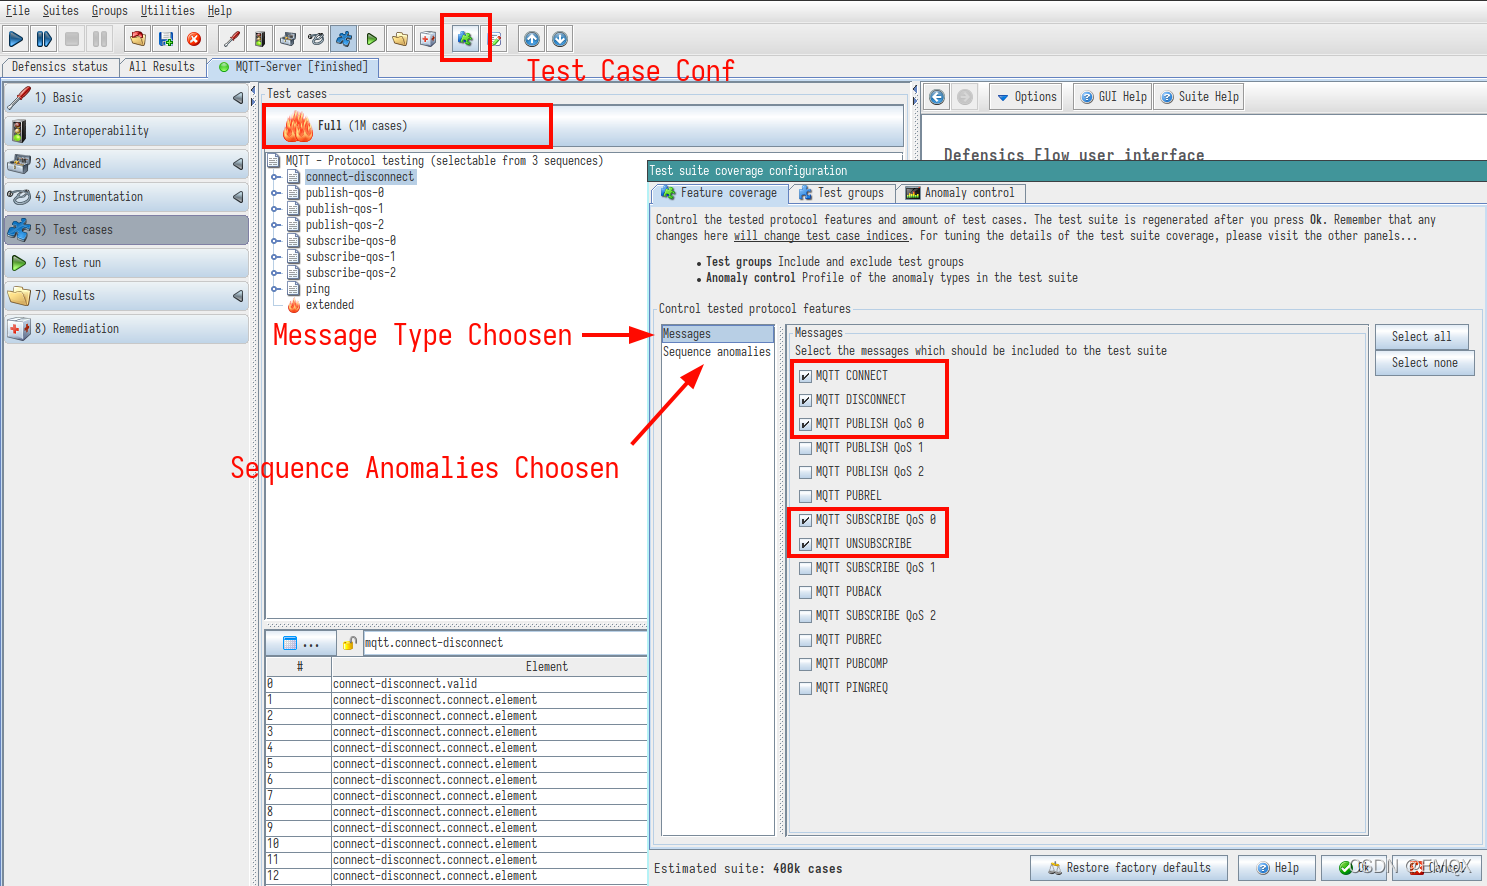Click the flame icon of extended node

[294, 305]
